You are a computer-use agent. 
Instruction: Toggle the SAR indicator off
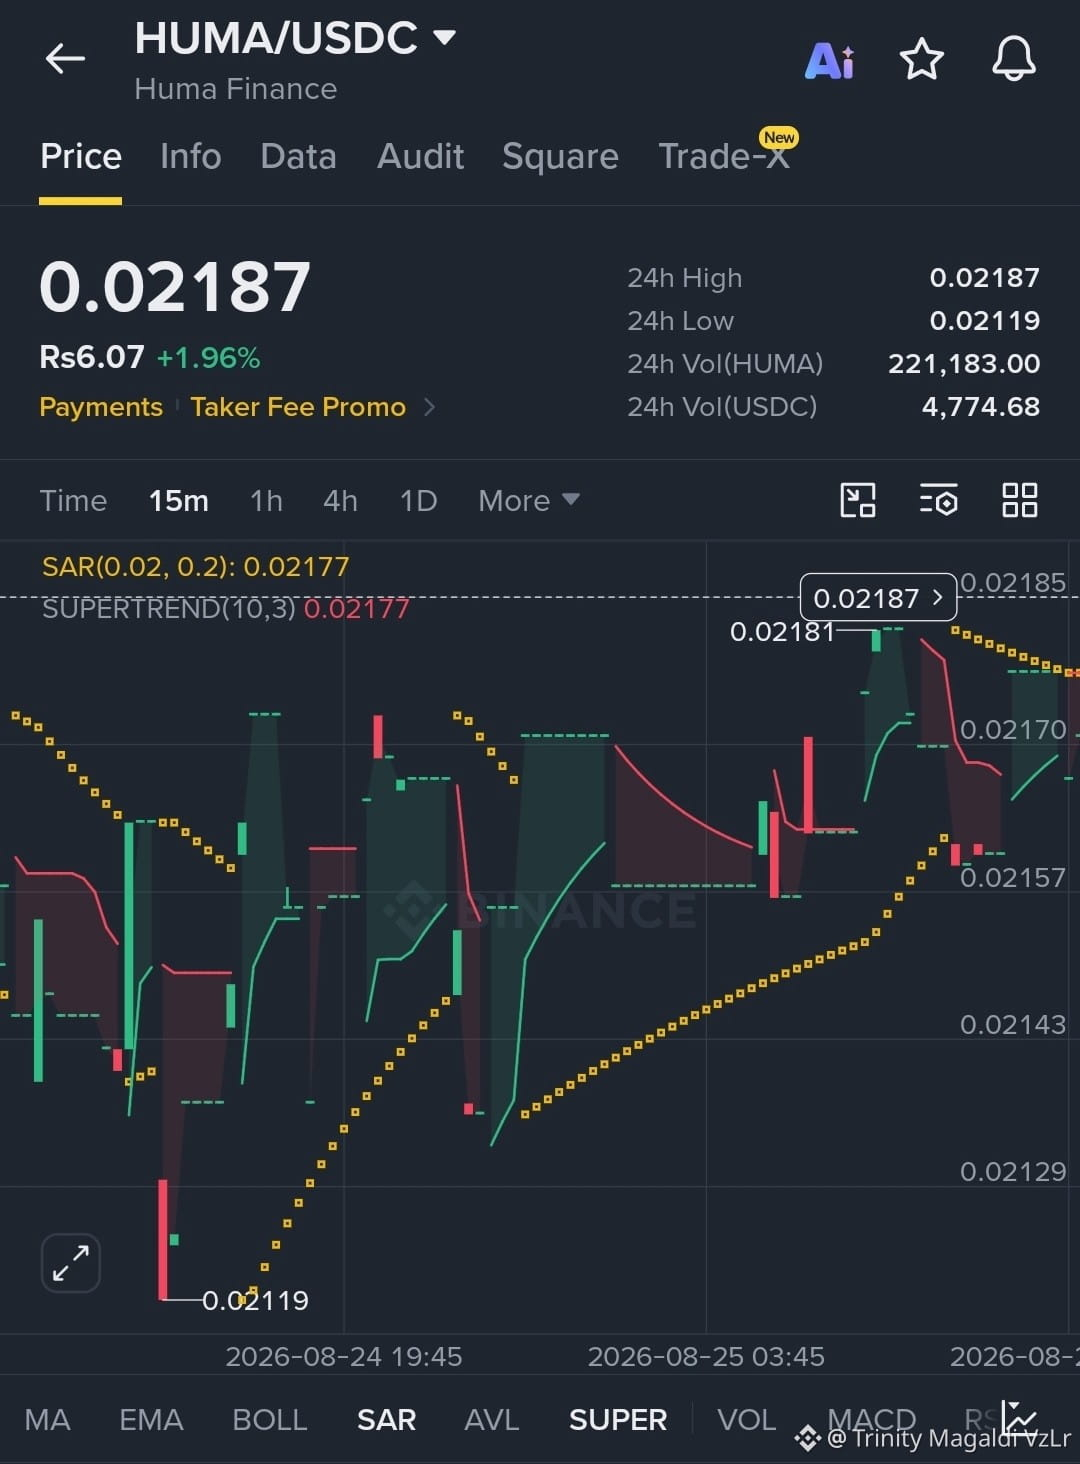pos(386,1419)
